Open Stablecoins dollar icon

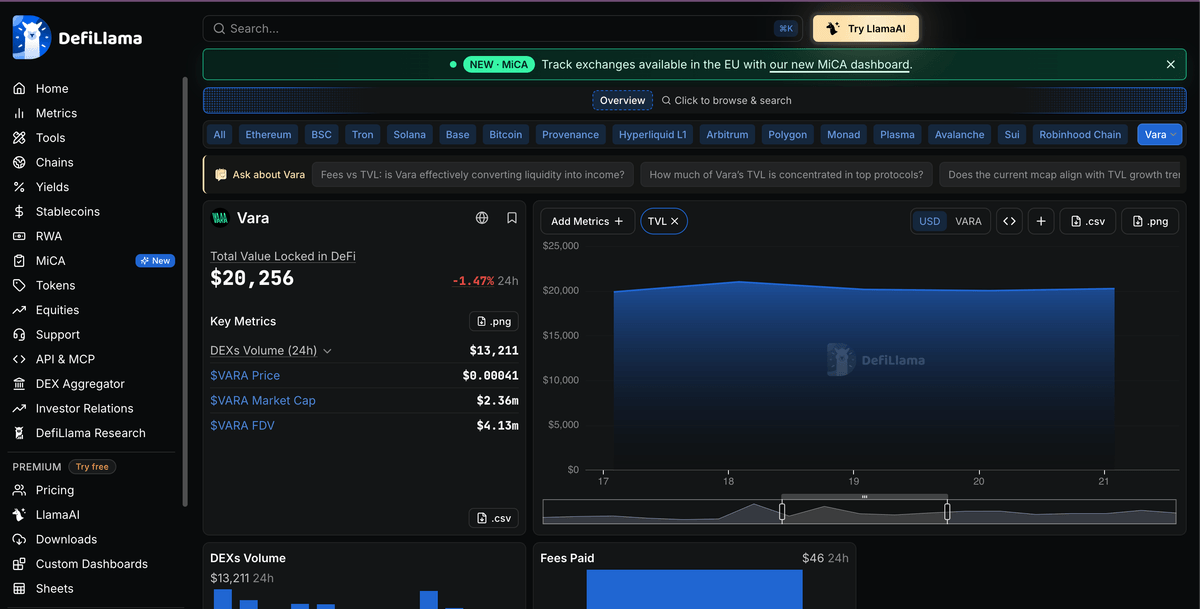tap(19, 211)
